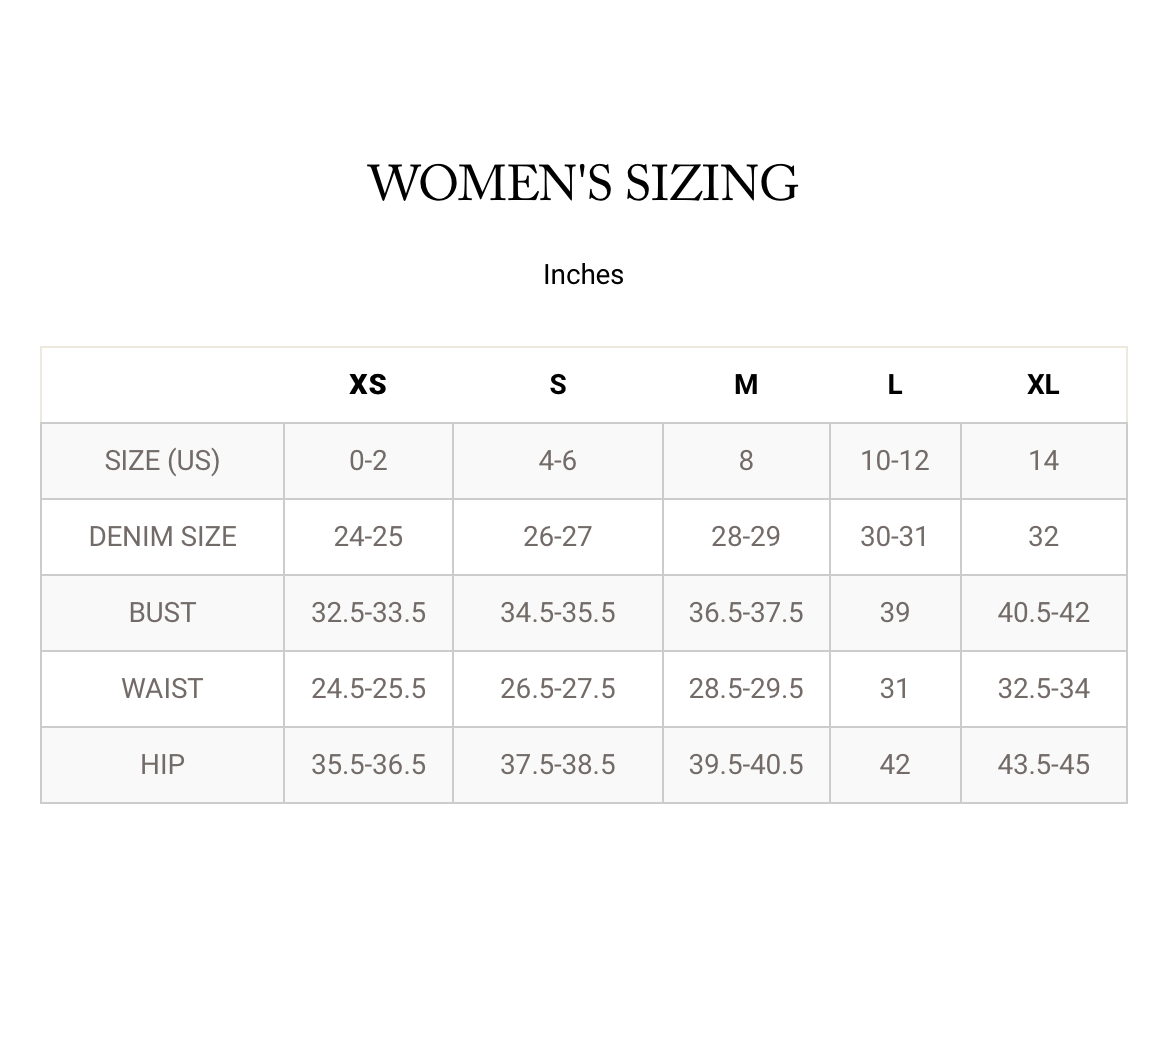Screen dimensions: 1168x1050
Task: Select the XS column header
Action: (x=368, y=385)
